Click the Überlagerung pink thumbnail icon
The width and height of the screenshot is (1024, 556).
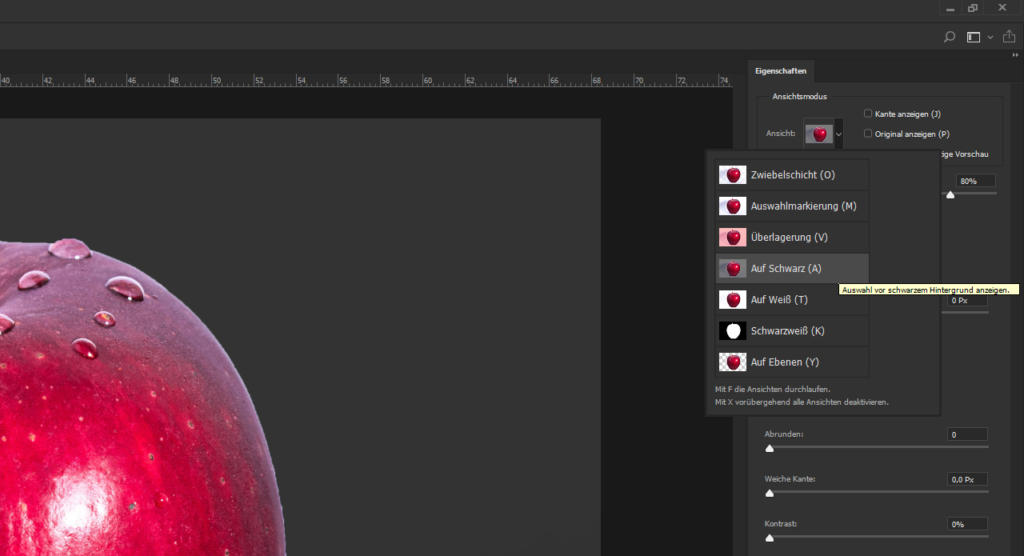coord(732,237)
